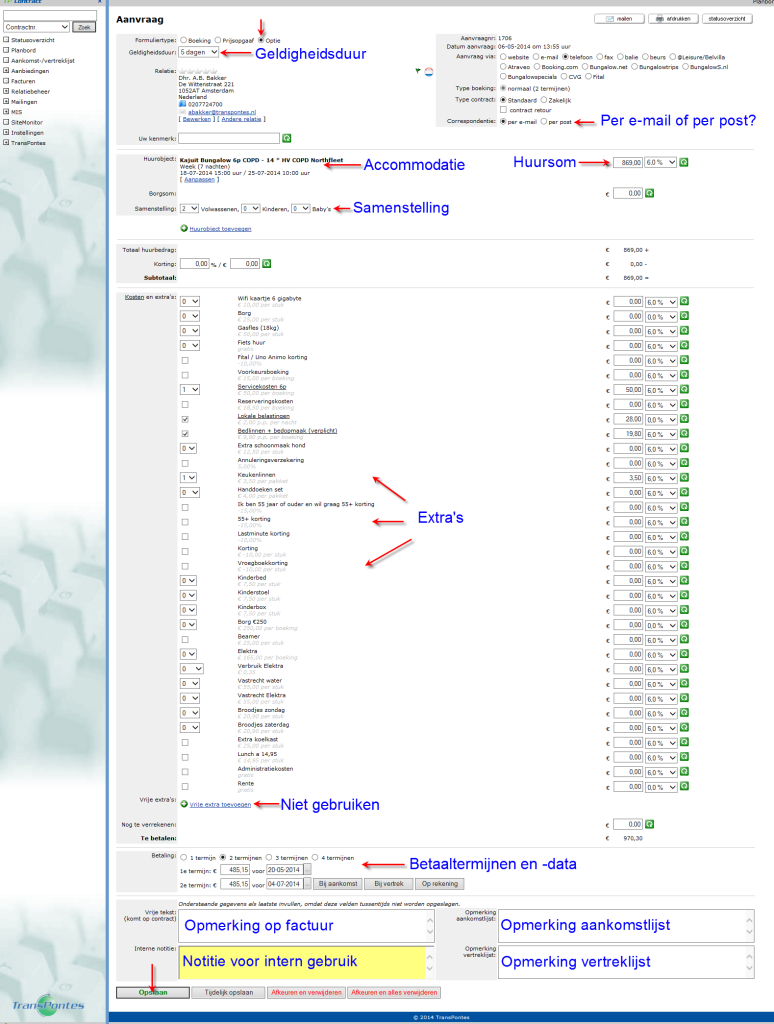Click the Dutch flag icon beside relatie
This screenshot has height=1024, width=774.
coord(428,71)
